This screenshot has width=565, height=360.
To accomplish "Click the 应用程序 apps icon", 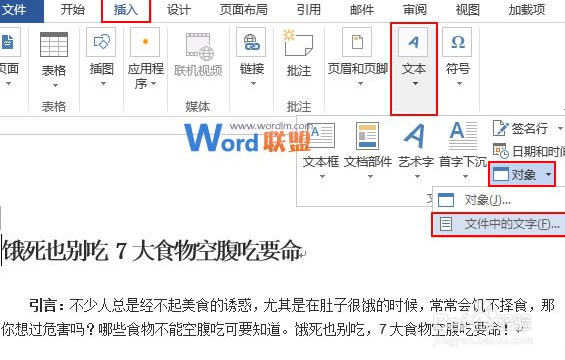I will tap(146, 42).
